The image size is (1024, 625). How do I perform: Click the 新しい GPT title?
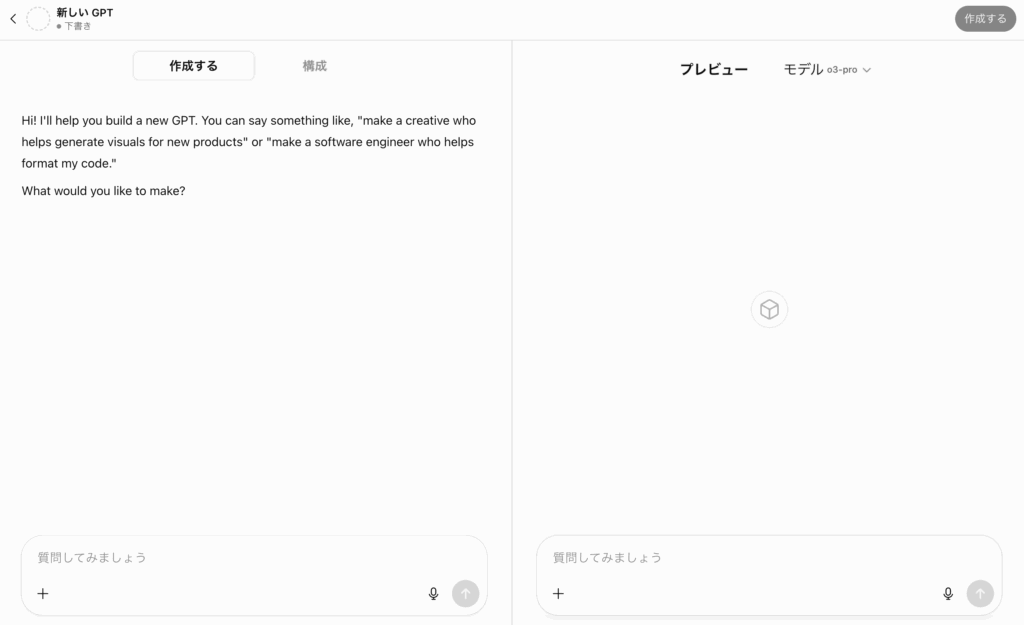pos(85,12)
